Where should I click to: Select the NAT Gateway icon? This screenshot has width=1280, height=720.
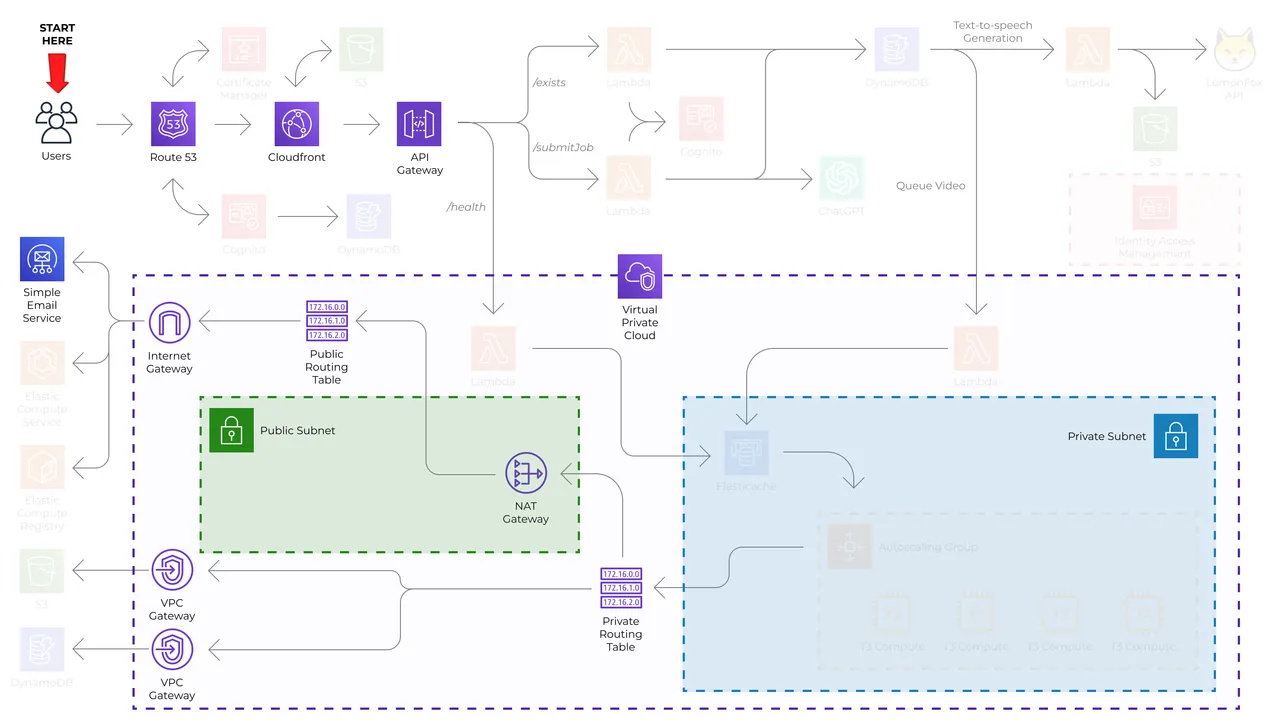525,474
